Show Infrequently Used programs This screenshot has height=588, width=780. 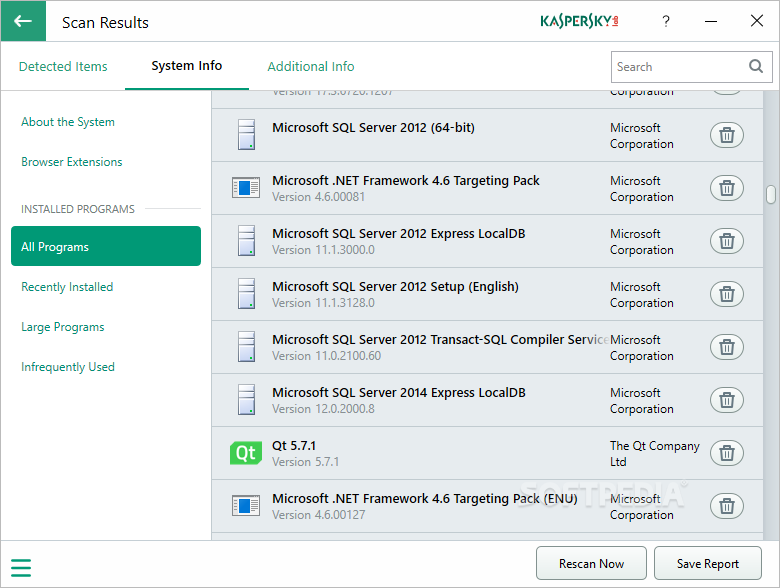68,367
